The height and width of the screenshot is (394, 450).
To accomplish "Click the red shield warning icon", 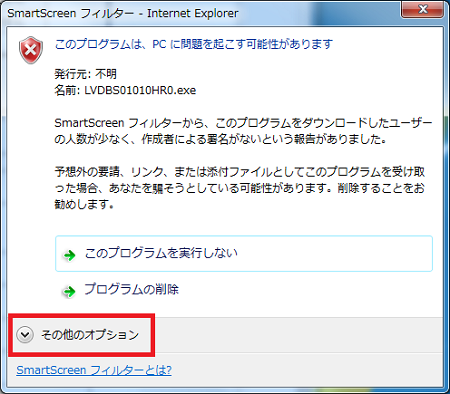I will coord(31,50).
